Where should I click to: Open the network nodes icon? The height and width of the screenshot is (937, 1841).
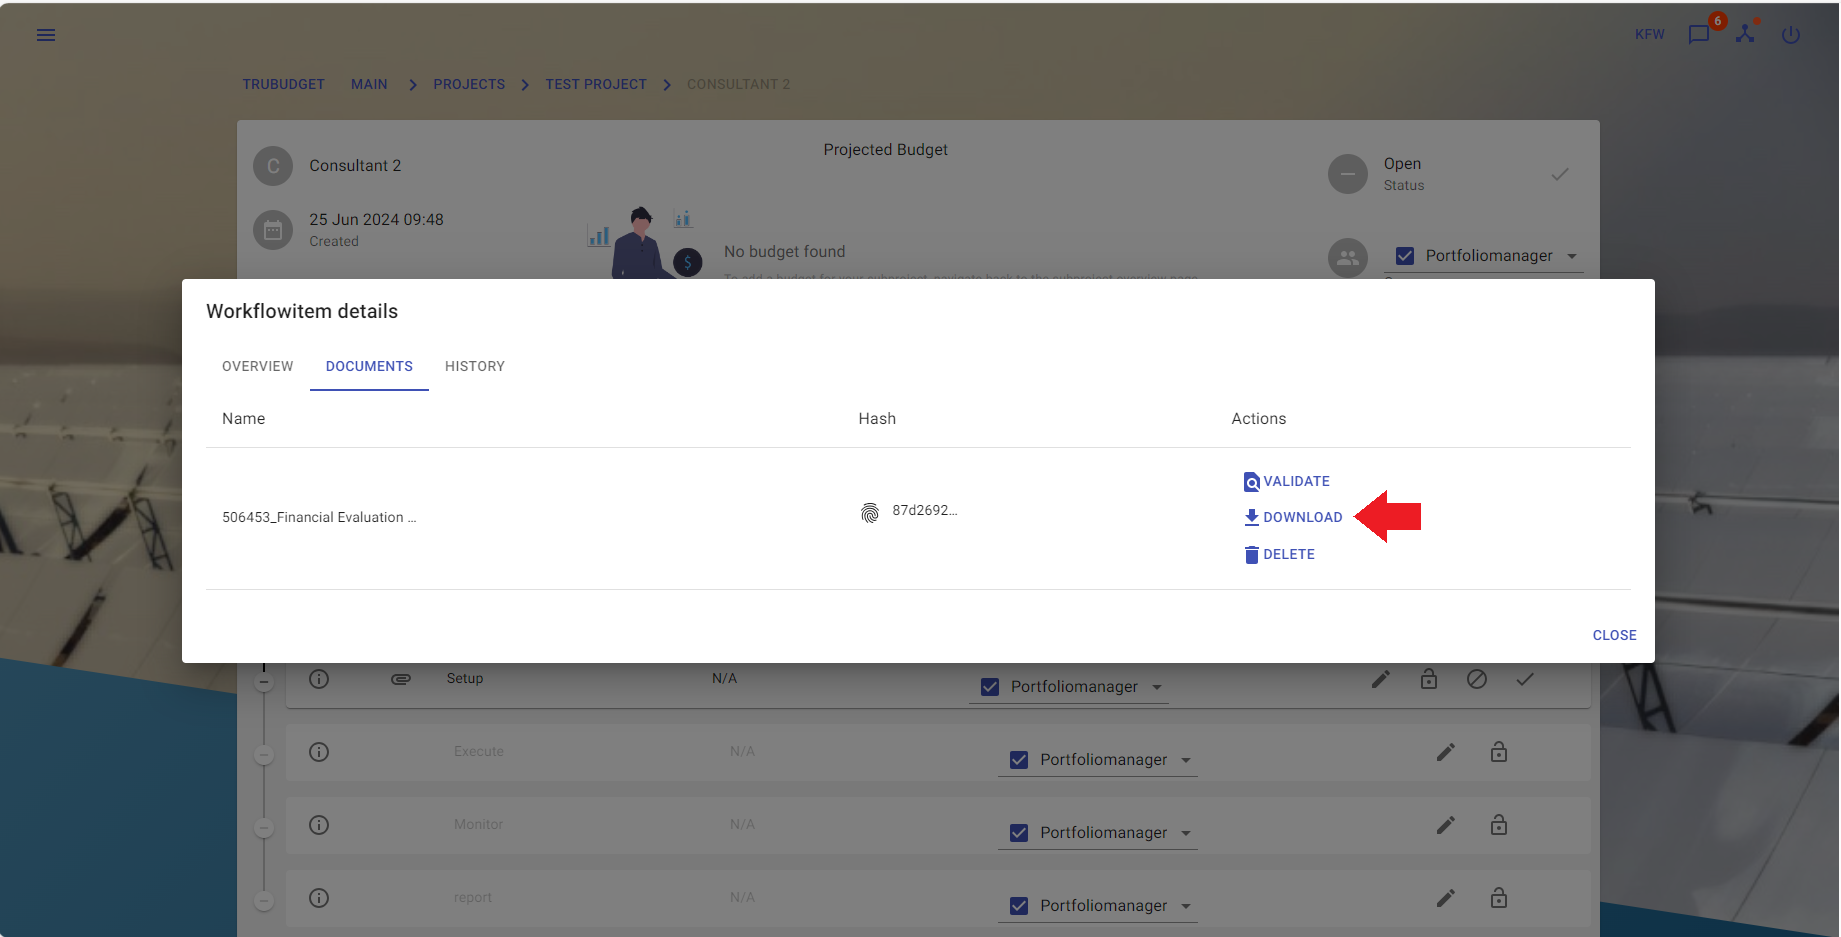pyautogui.click(x=1745, y=33)
